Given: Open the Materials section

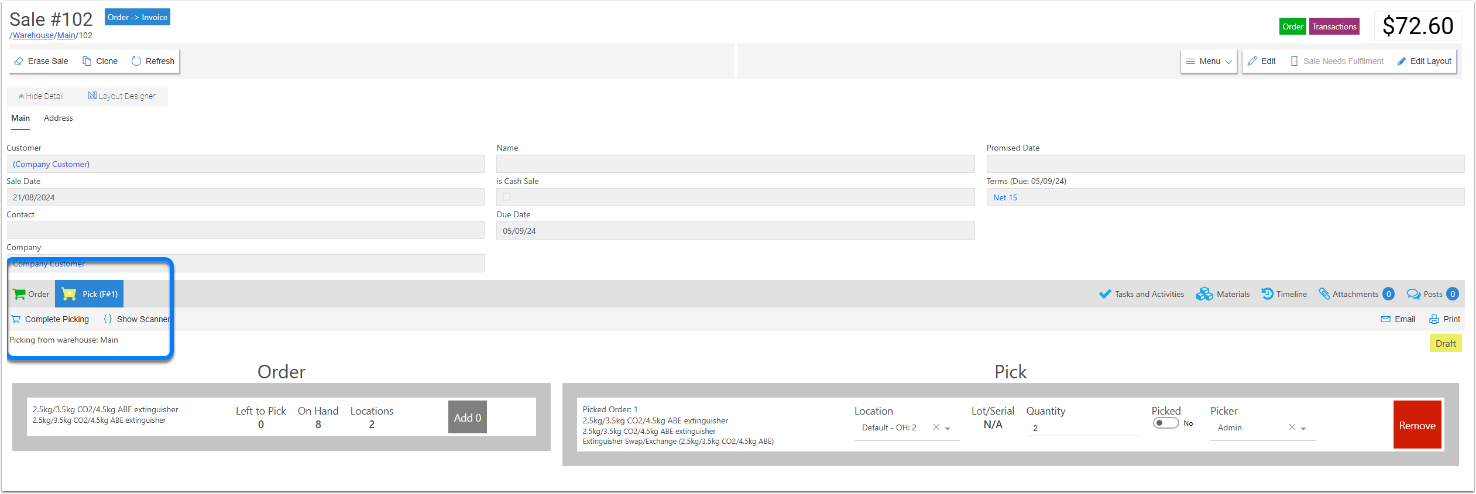Looking at the screenshot, I should [1222, 294].
